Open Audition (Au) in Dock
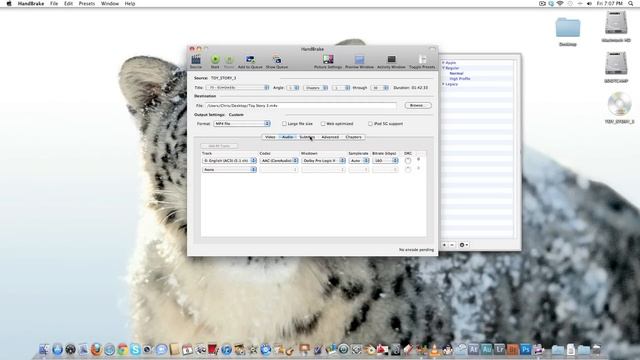 pos(487,350)
